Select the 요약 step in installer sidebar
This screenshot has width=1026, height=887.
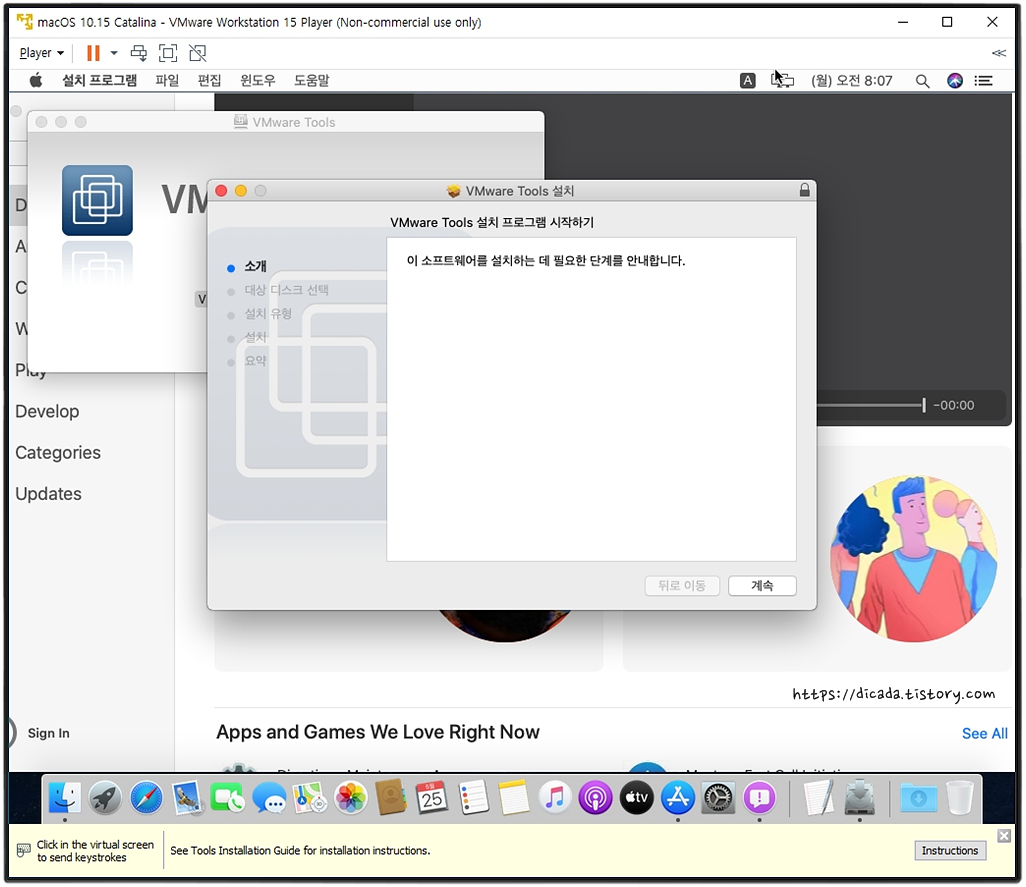[255, 360]
